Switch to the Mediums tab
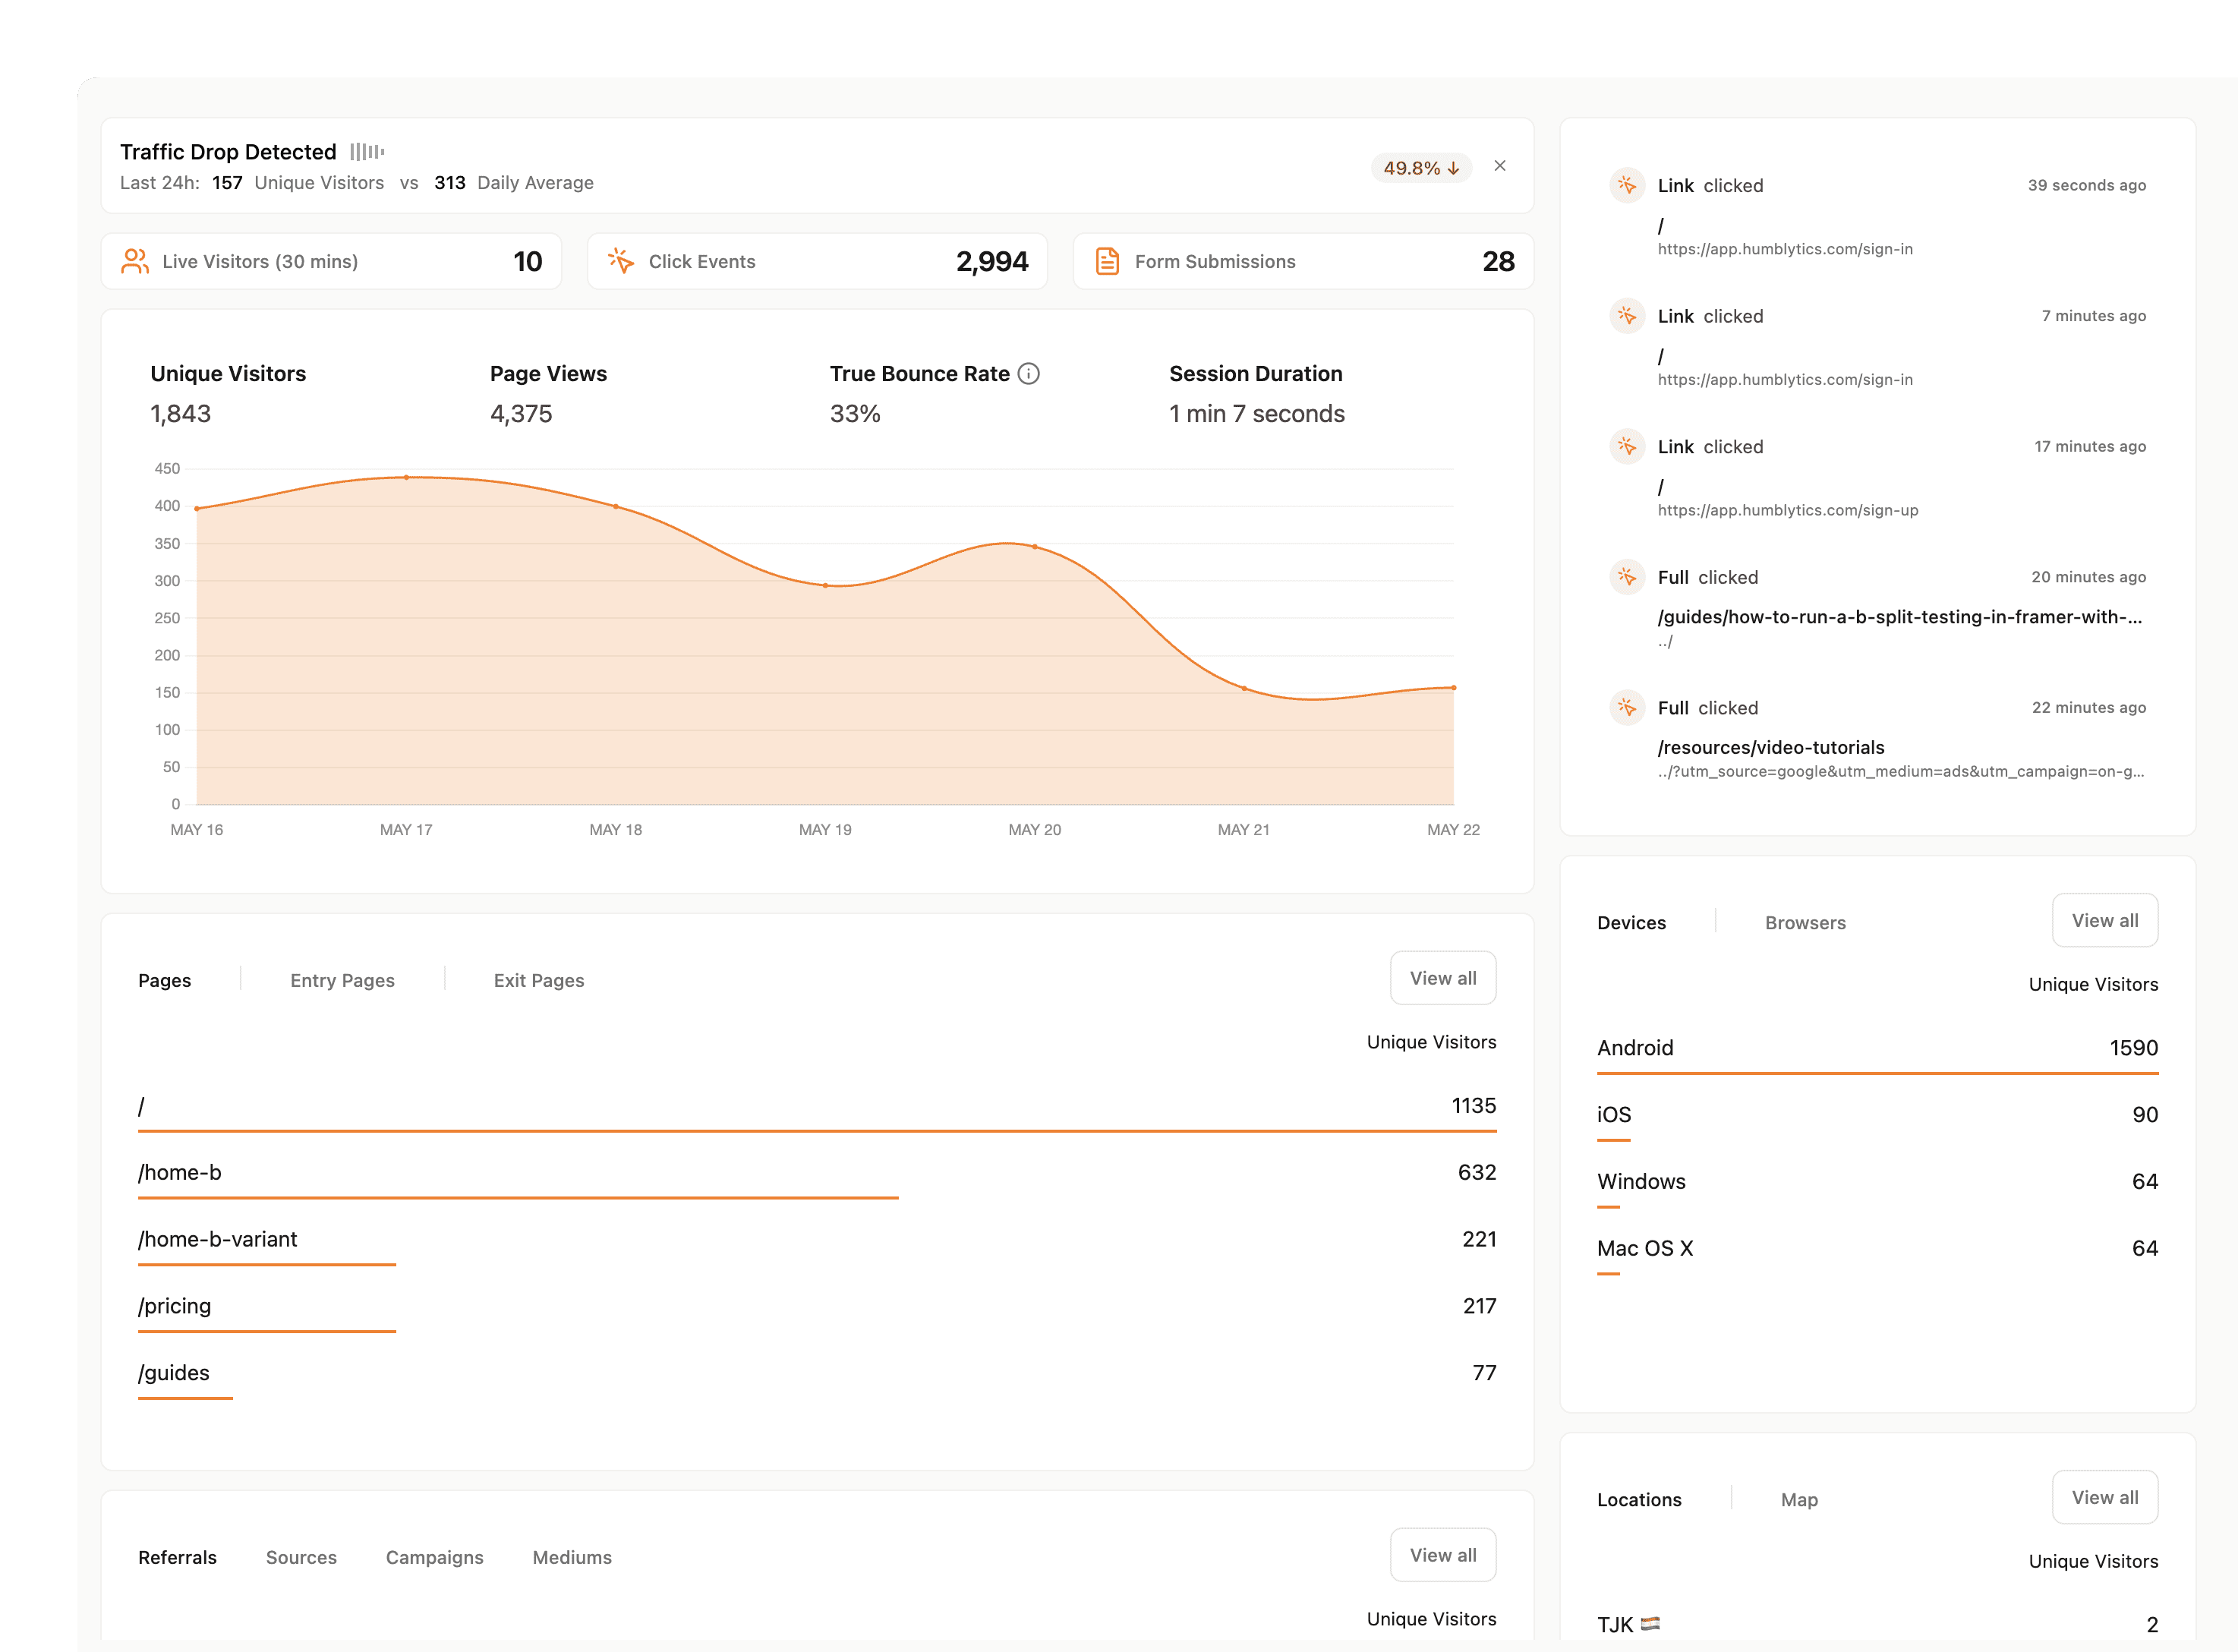Screen dimensions: 2238x1652 [x=572, y=1557]
